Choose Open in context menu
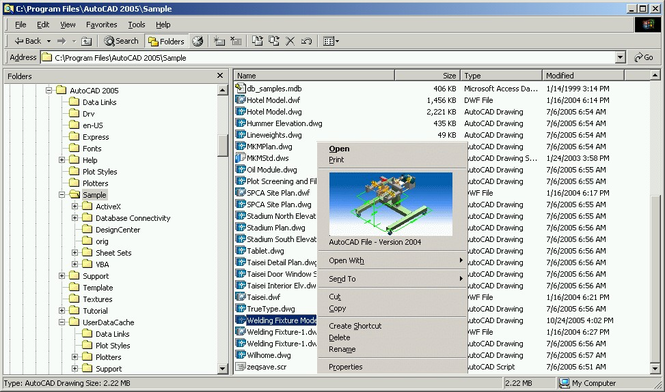 pyautogui.click(x=392, y=148)
